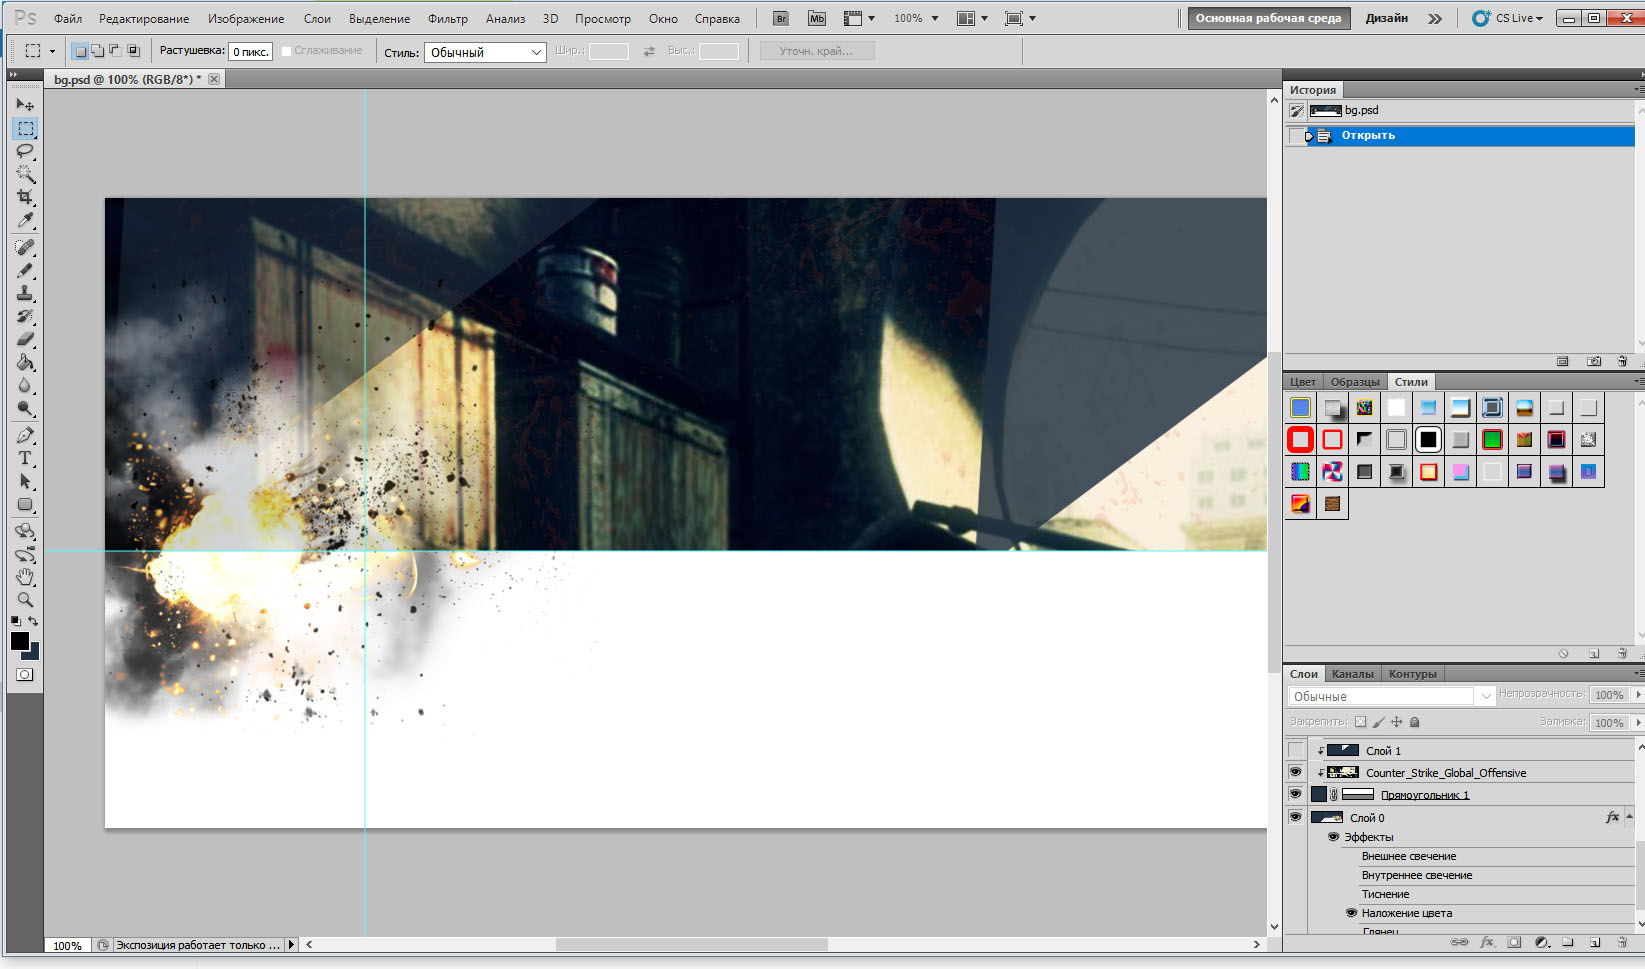The image size is (1645, 969).
Task: Launch Adobe Bridge from the Br icon
Action: (781, 18)
